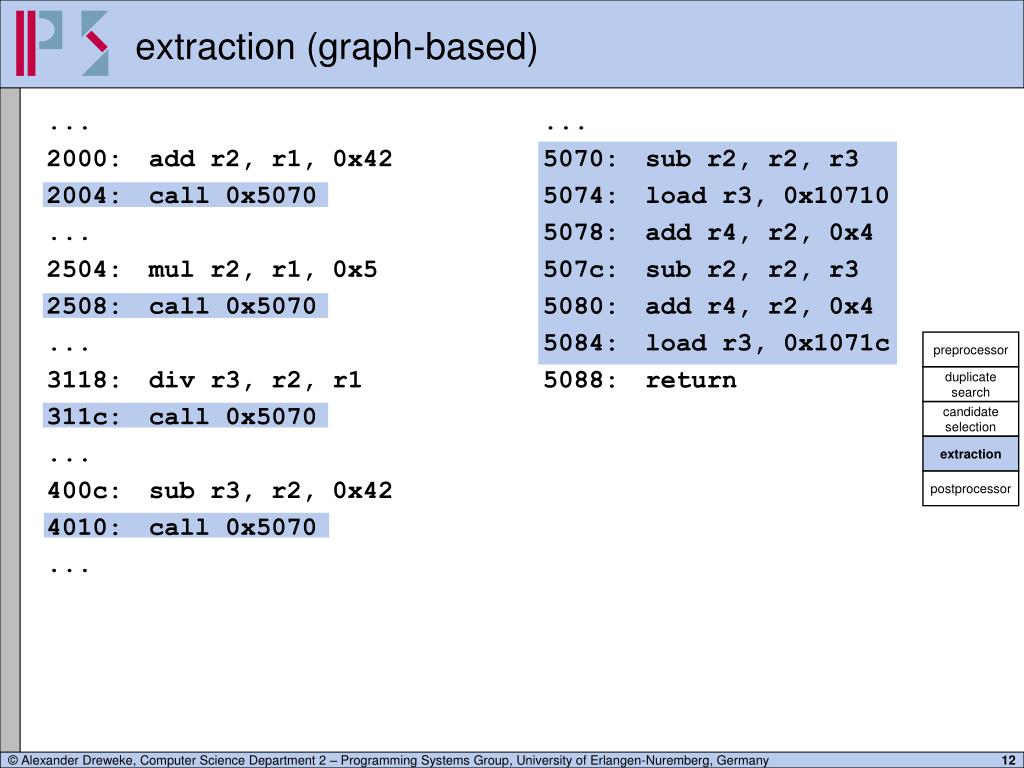The image size is (1024, 768).
Task: Select the preprocessor stage box
Action: tap(970, 349)
